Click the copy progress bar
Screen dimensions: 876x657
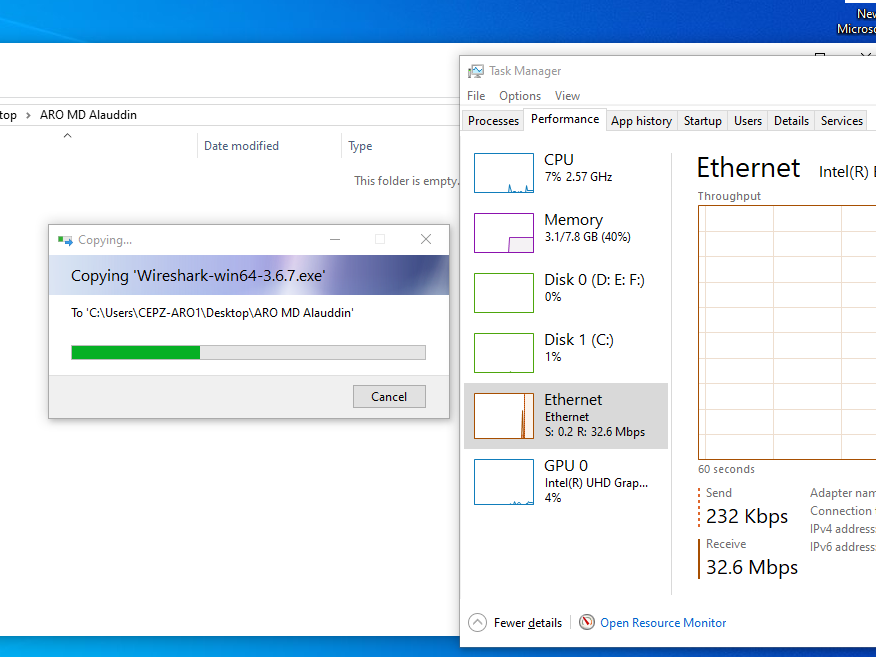[x=248, y=353]
